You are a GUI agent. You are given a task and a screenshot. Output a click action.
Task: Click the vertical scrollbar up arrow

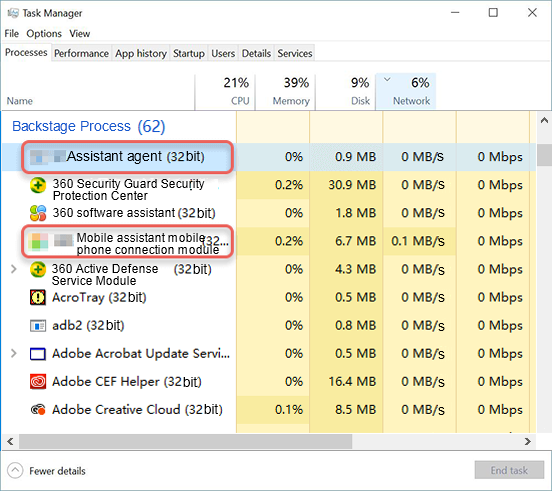click(544, 121)
